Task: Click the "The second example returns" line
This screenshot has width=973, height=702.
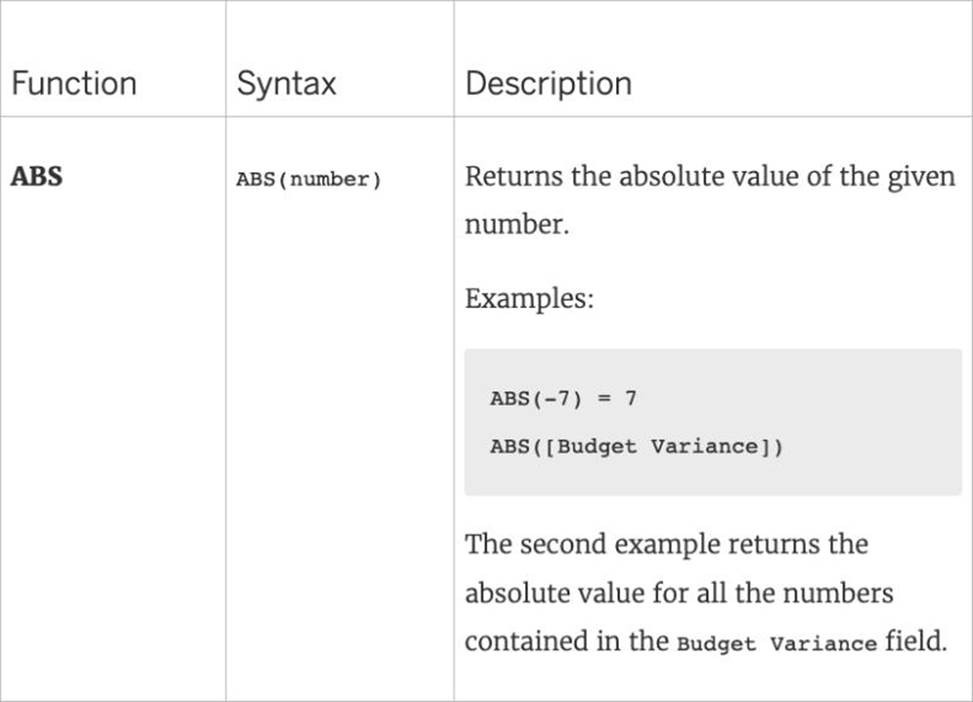Action: (666, 545)
